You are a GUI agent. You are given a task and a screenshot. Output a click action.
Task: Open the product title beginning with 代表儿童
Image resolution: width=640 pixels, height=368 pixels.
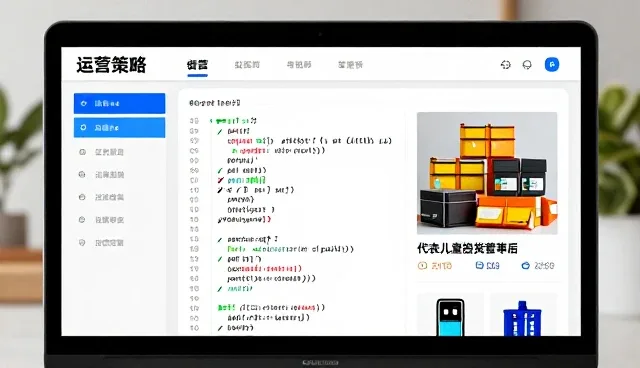pyautogui.click(x=467, y=248)
